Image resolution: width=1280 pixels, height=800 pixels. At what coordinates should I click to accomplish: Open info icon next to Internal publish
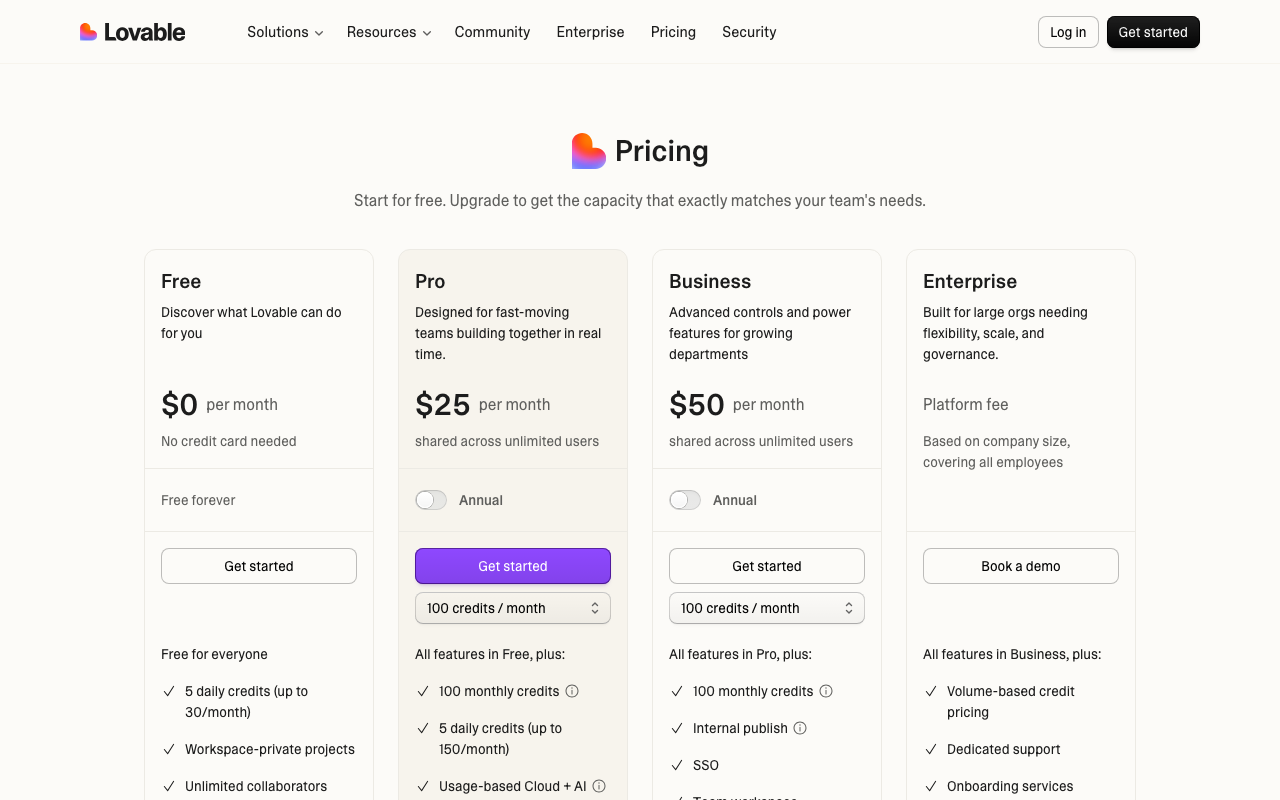click(x=800, y=728)
